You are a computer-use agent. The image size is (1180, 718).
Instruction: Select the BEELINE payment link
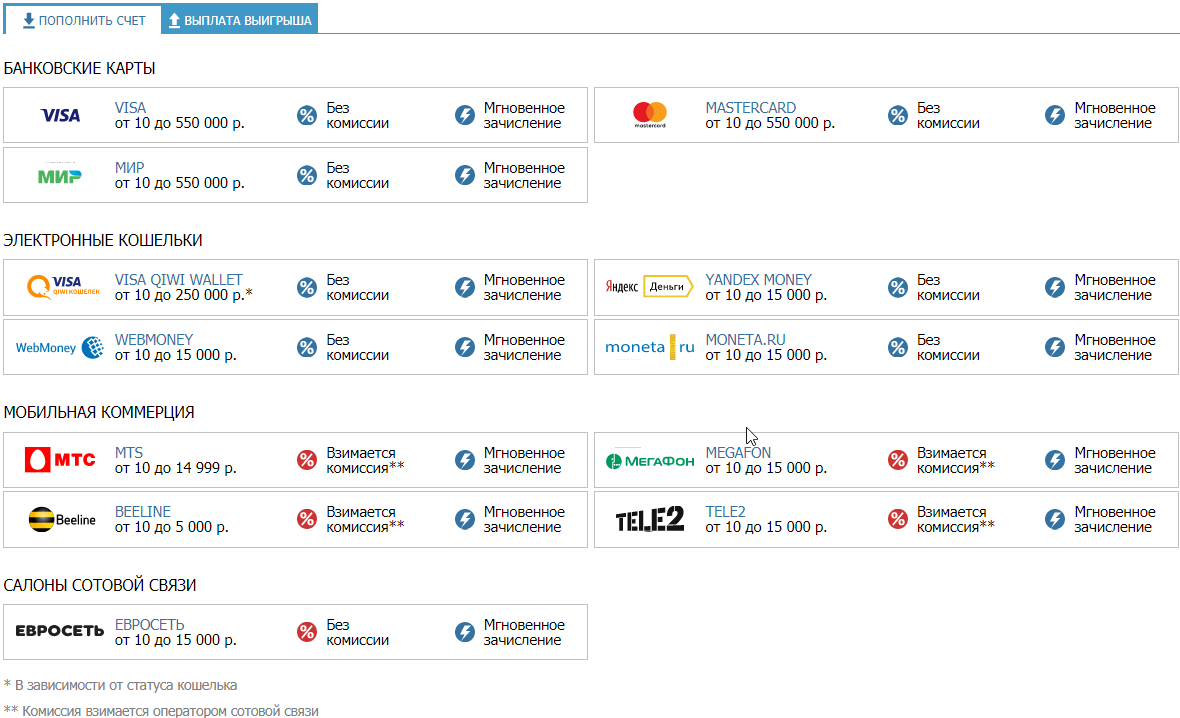click(x=143, y=511)
